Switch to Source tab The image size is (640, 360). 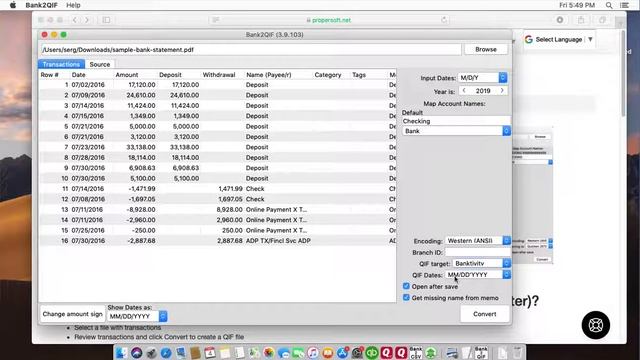click(100, 64)
